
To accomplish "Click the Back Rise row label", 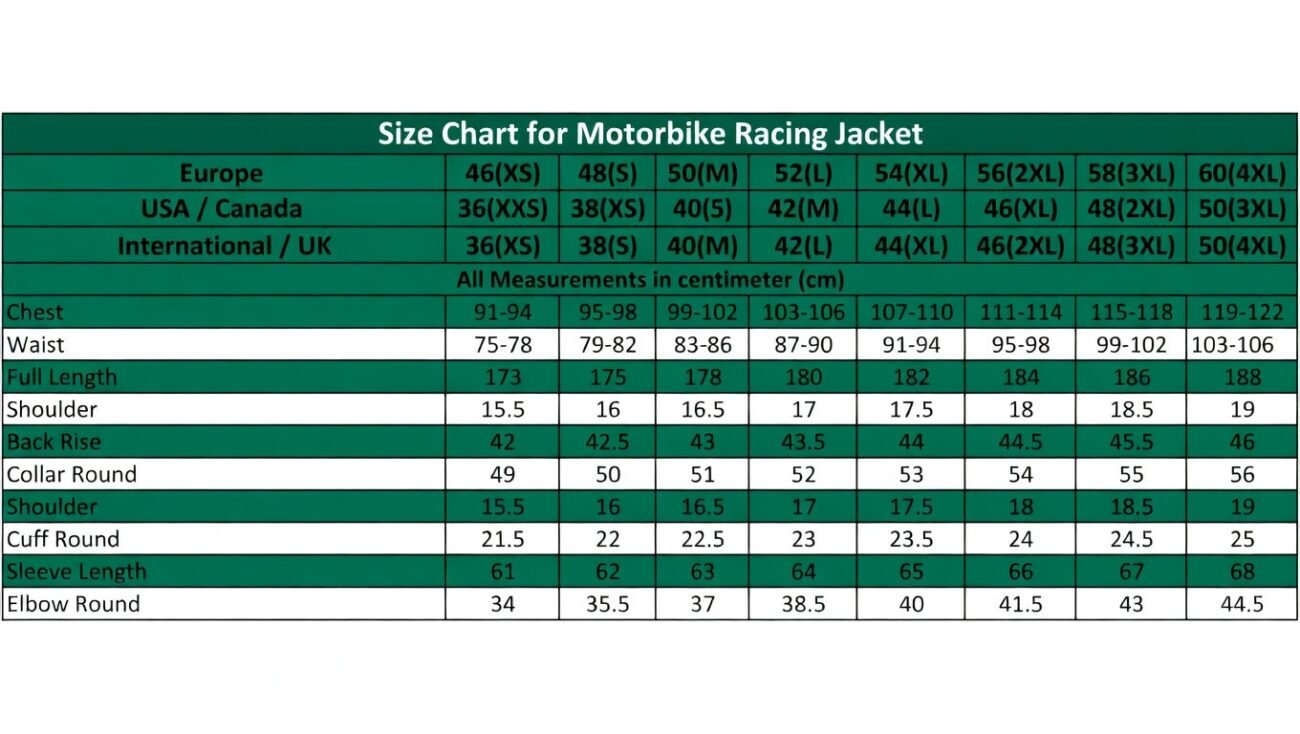I will tap(54, 442).
